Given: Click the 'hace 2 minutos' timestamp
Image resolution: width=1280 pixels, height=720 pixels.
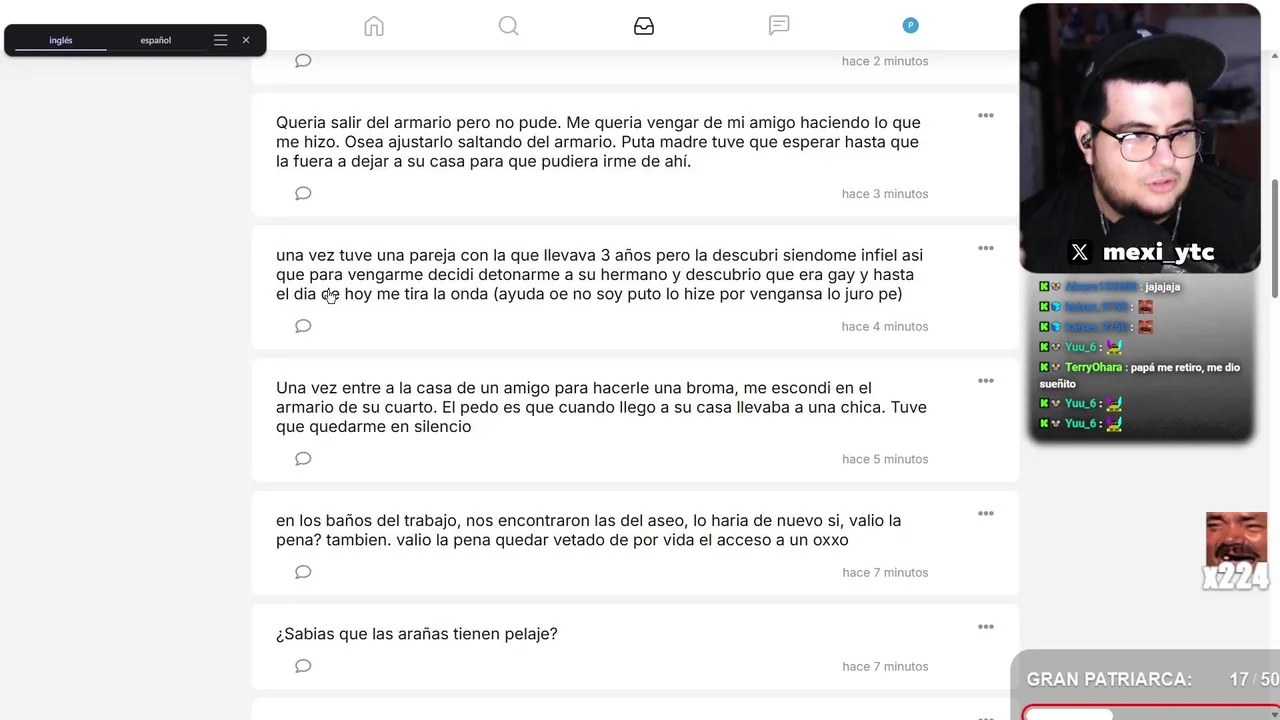Looking at the screenshot, I should tap(885, 61).
